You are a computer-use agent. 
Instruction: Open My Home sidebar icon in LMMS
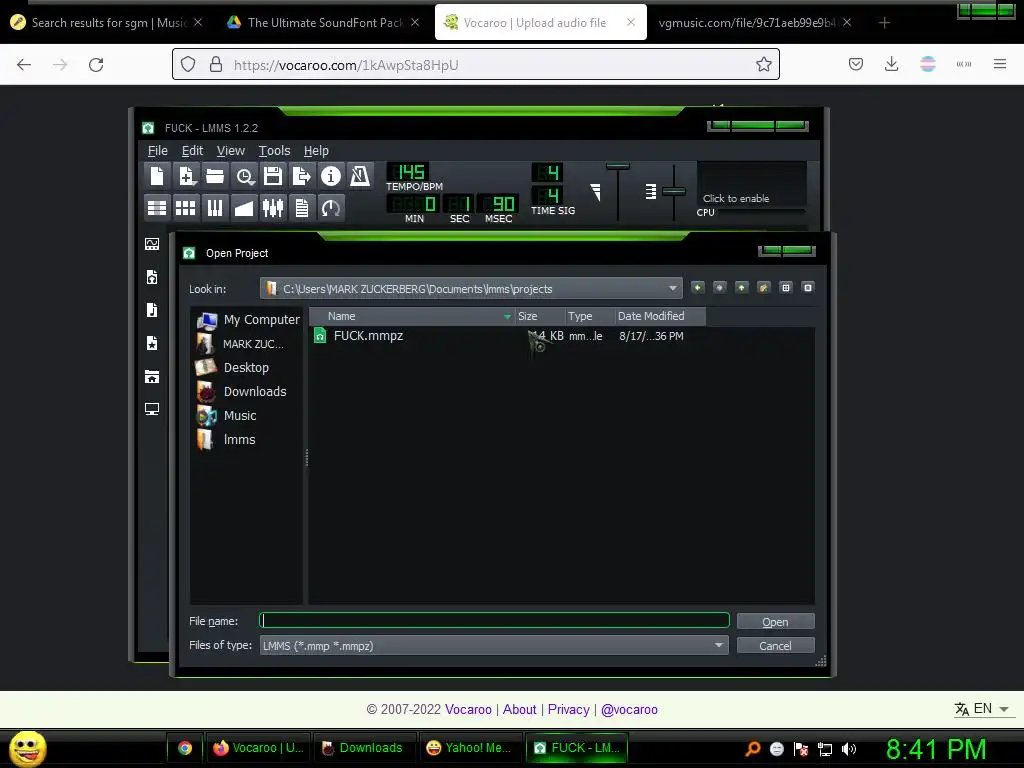(x=152, y=376)
